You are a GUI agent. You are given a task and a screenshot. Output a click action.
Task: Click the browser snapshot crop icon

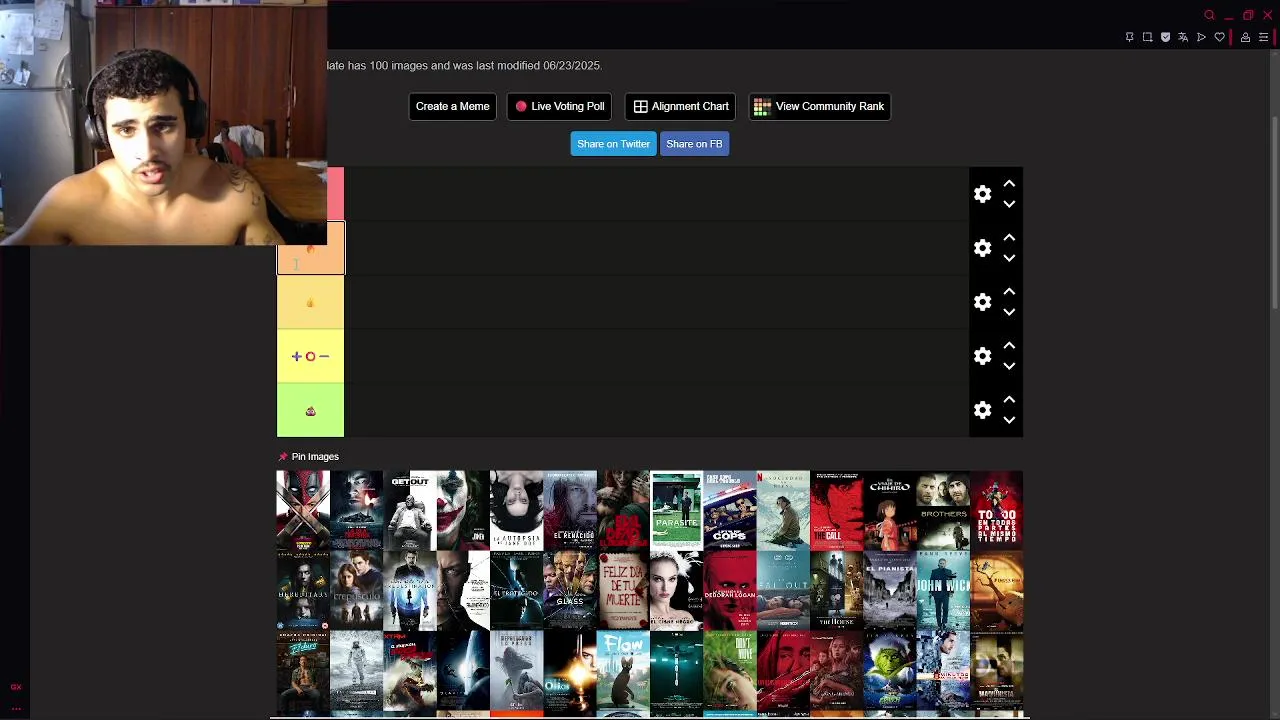[1147, 37]
